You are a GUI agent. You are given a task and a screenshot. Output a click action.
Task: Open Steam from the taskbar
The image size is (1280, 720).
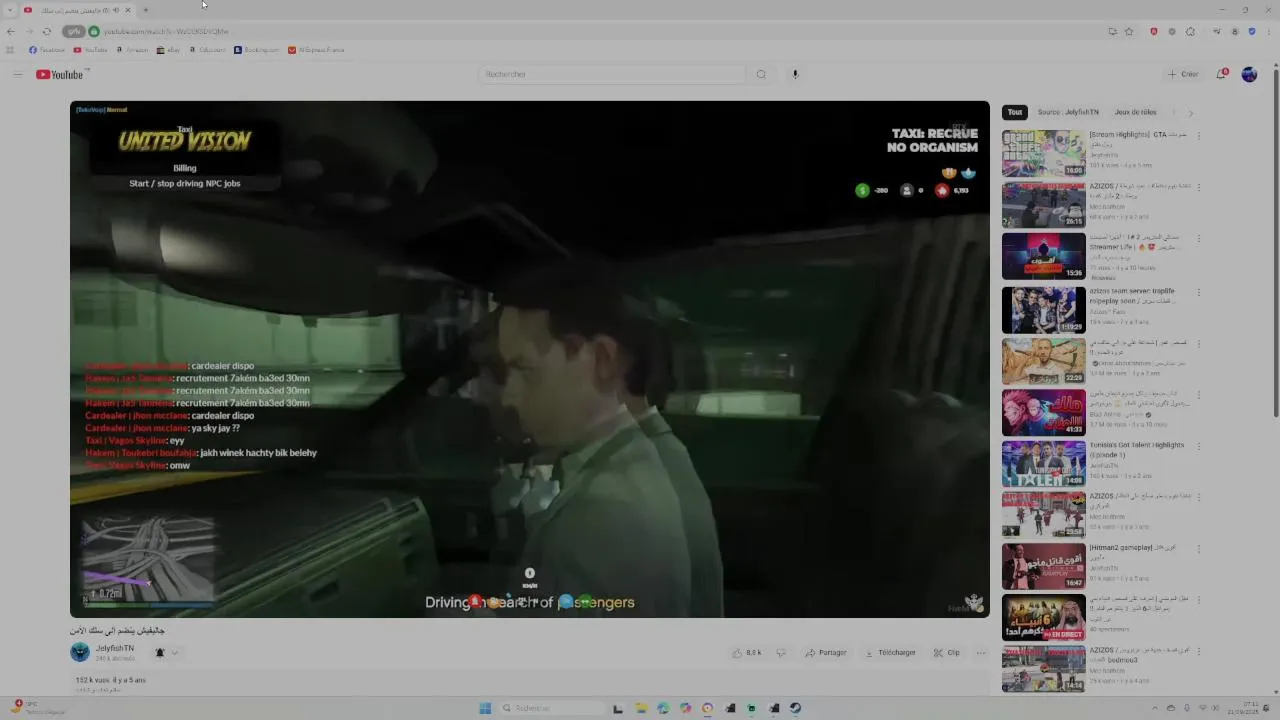tap(796, 708)
